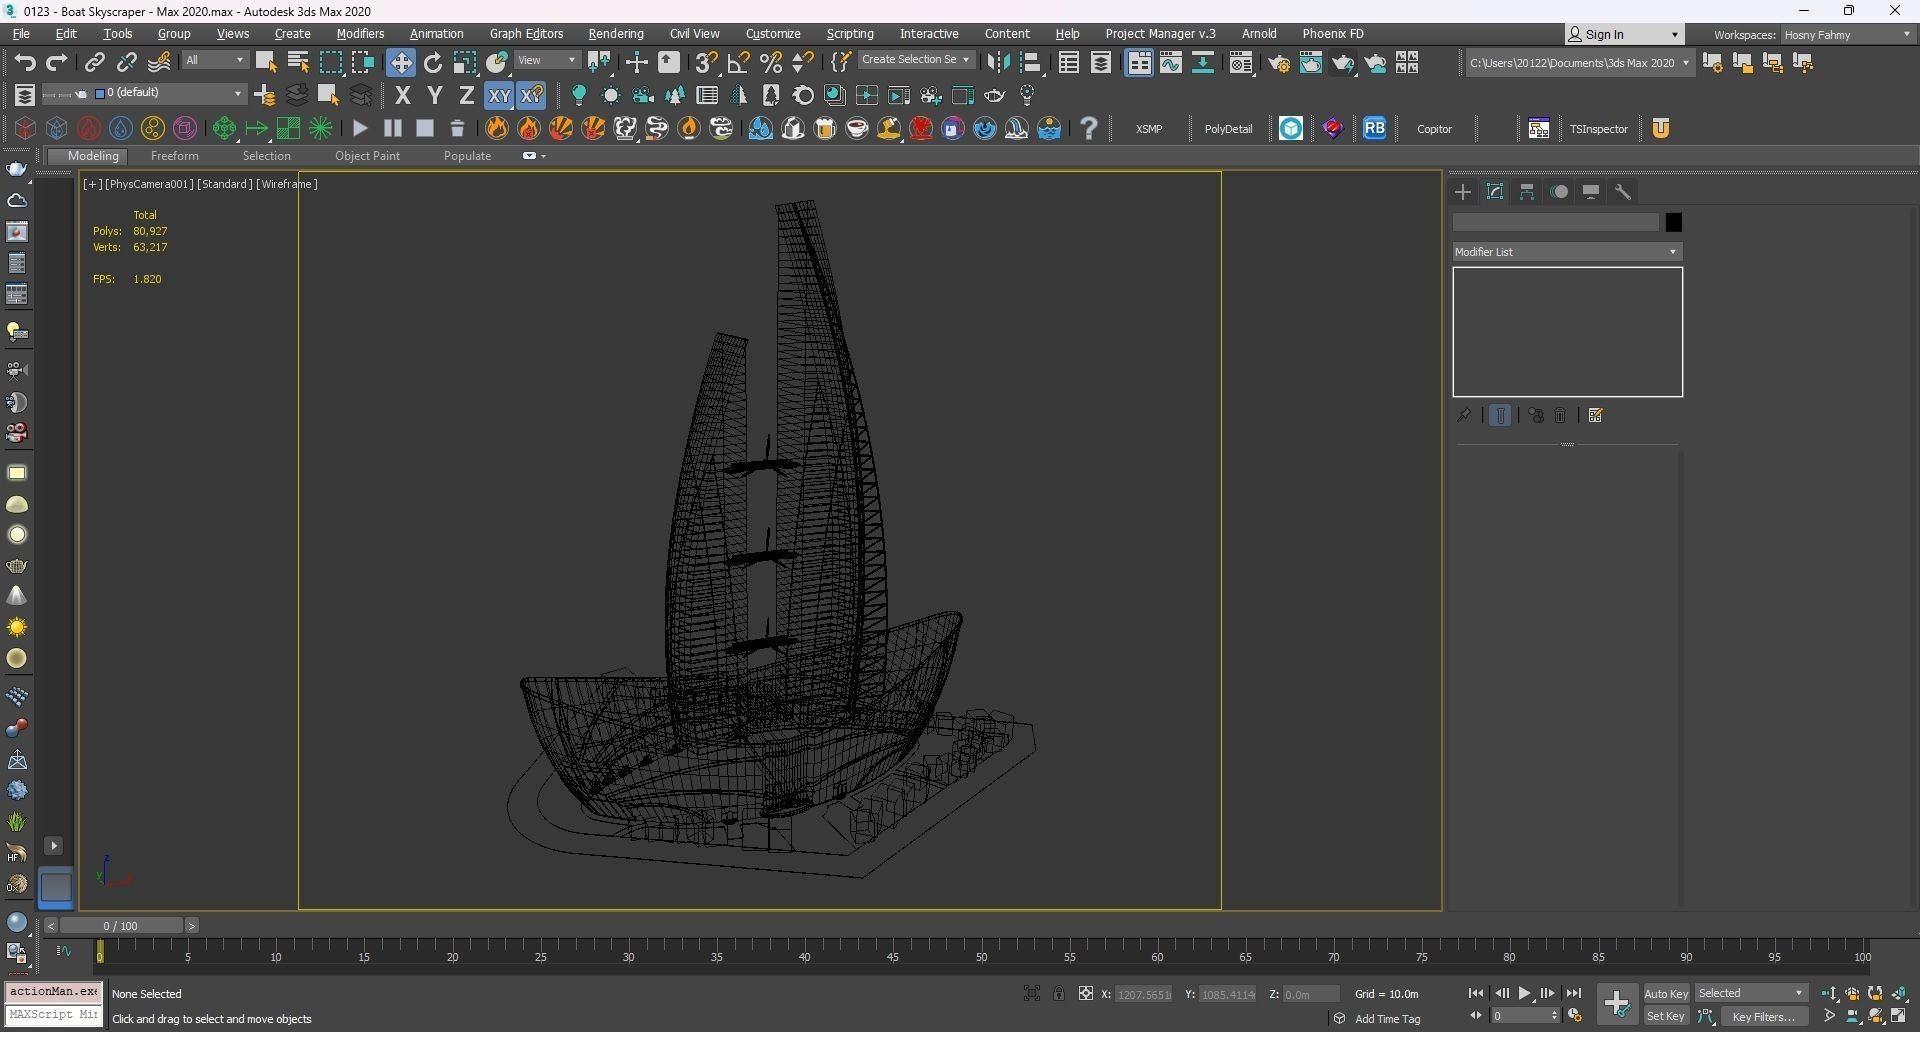Click the Redo arrow icon
Screen dimensions: 1920x1040
click(x=57, y=62)
